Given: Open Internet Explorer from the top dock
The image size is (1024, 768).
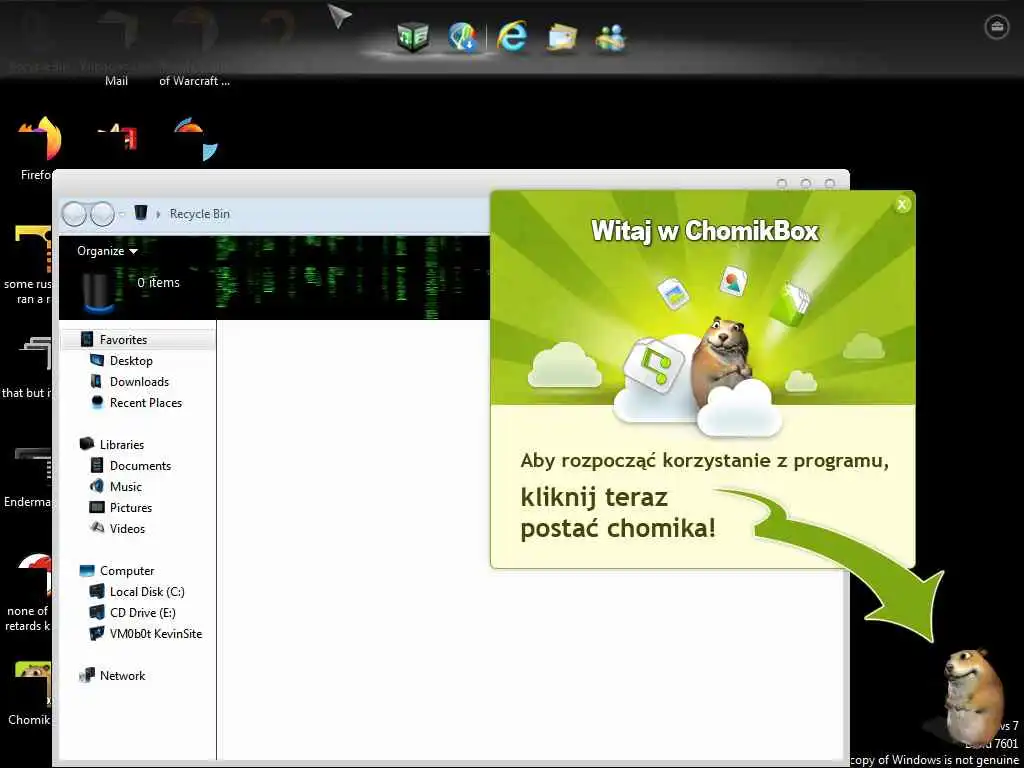Looking at the screenshot, I should point(512,36).
